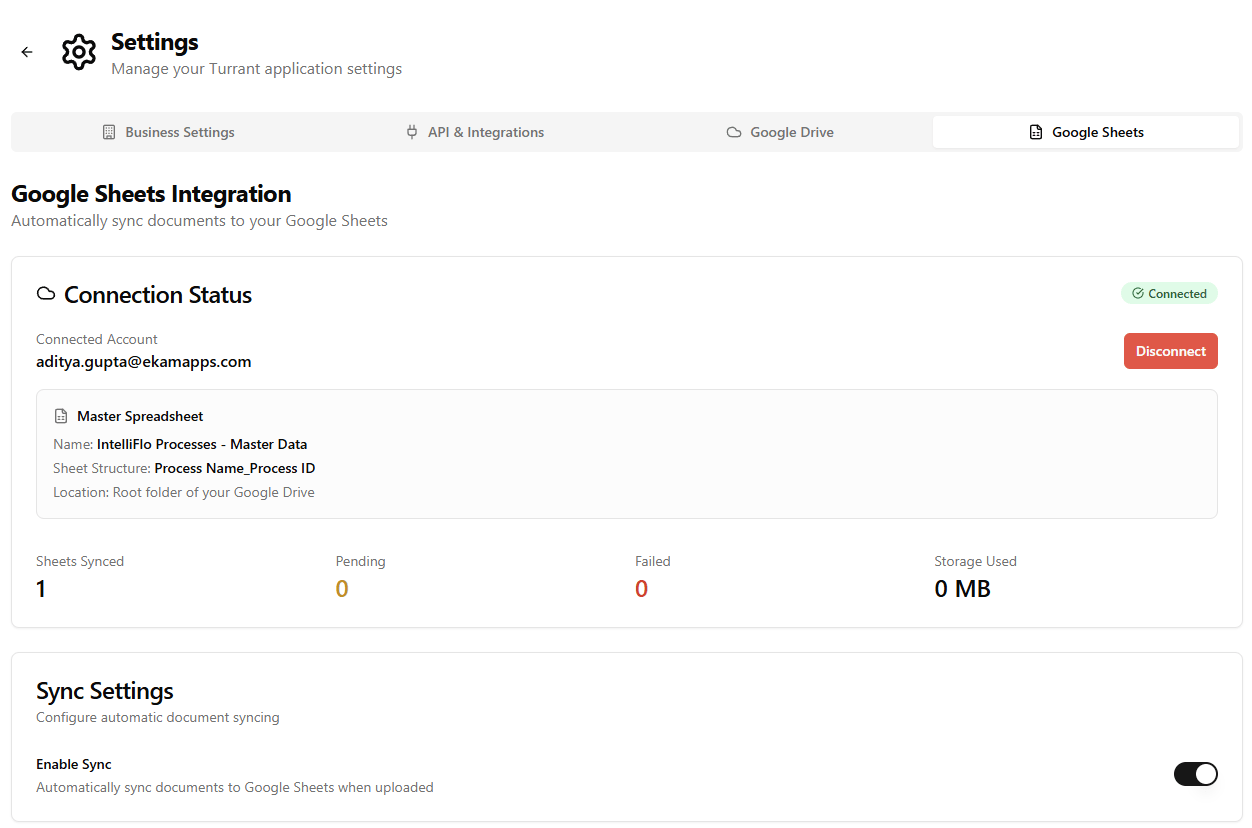The image size is (1252, 828).
Task: Click the building icon in Business Settings
Action: (x=109, y=132)
